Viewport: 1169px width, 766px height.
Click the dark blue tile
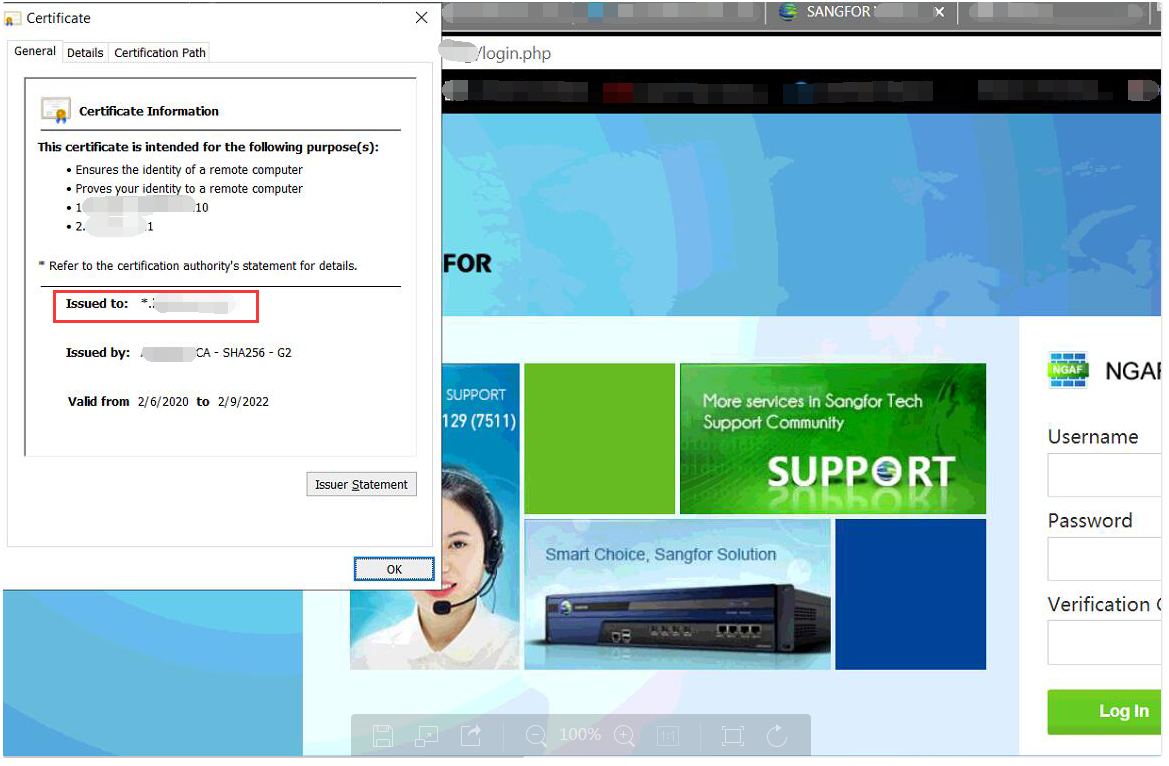pos(910,595)
